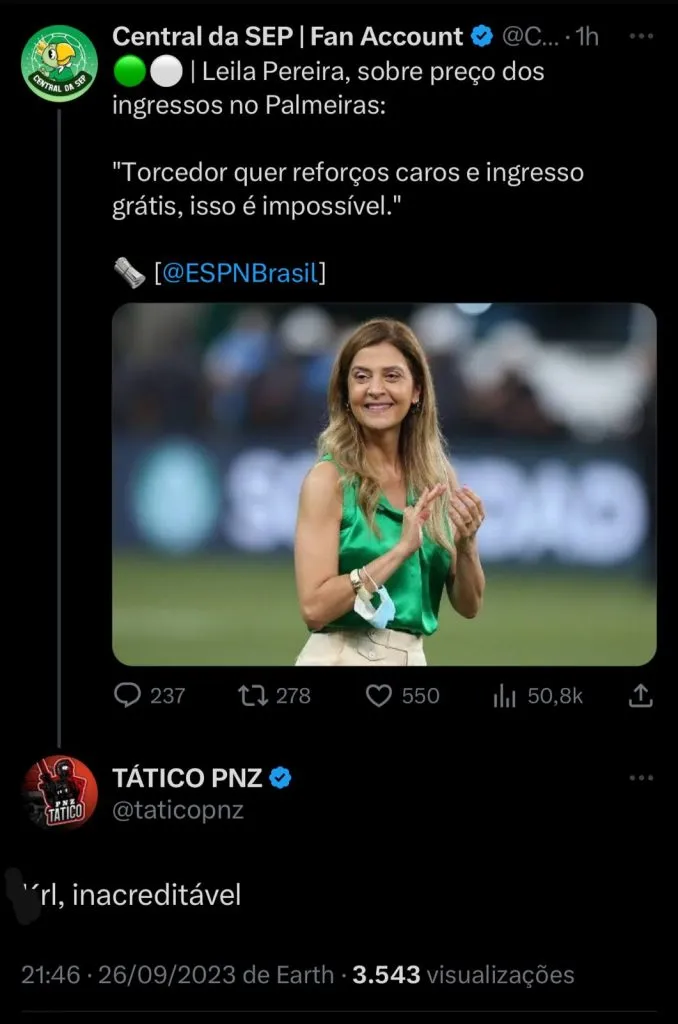Click the TÁTICO PNZ display name
This screenshot has height=1024, width=678.
click(x=187, y=779)
